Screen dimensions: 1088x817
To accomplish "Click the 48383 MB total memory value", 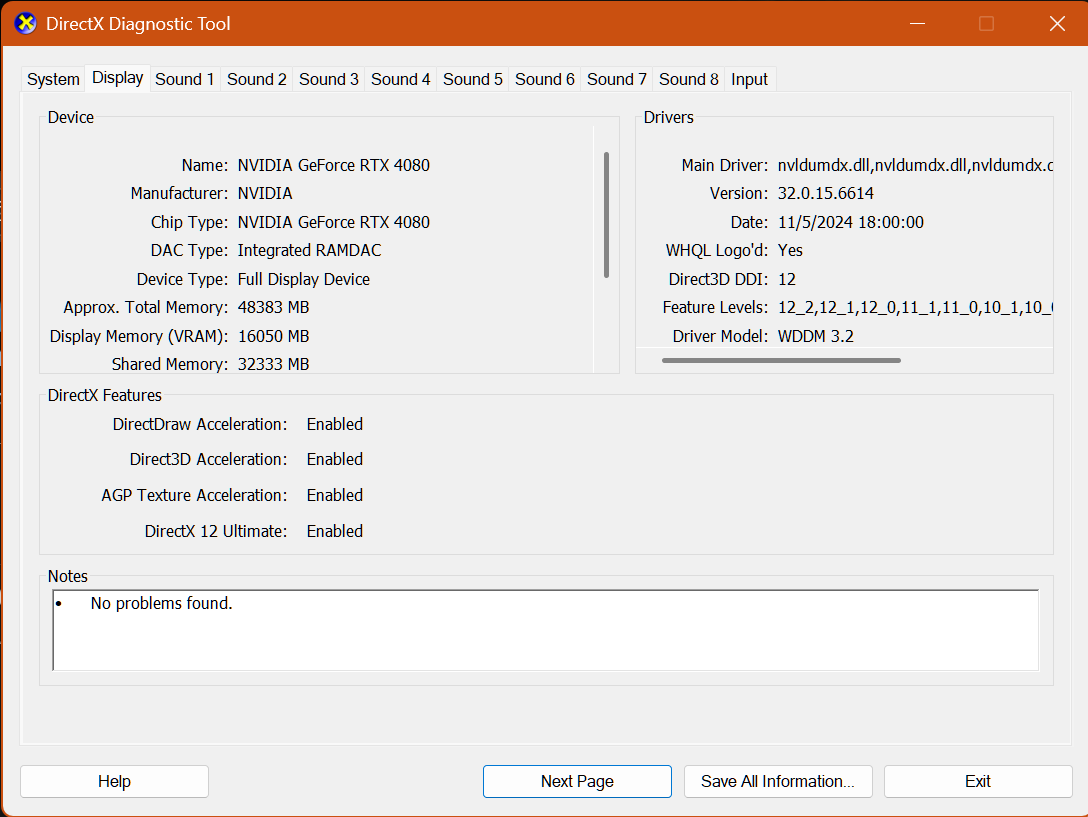I will coord(273,308).
